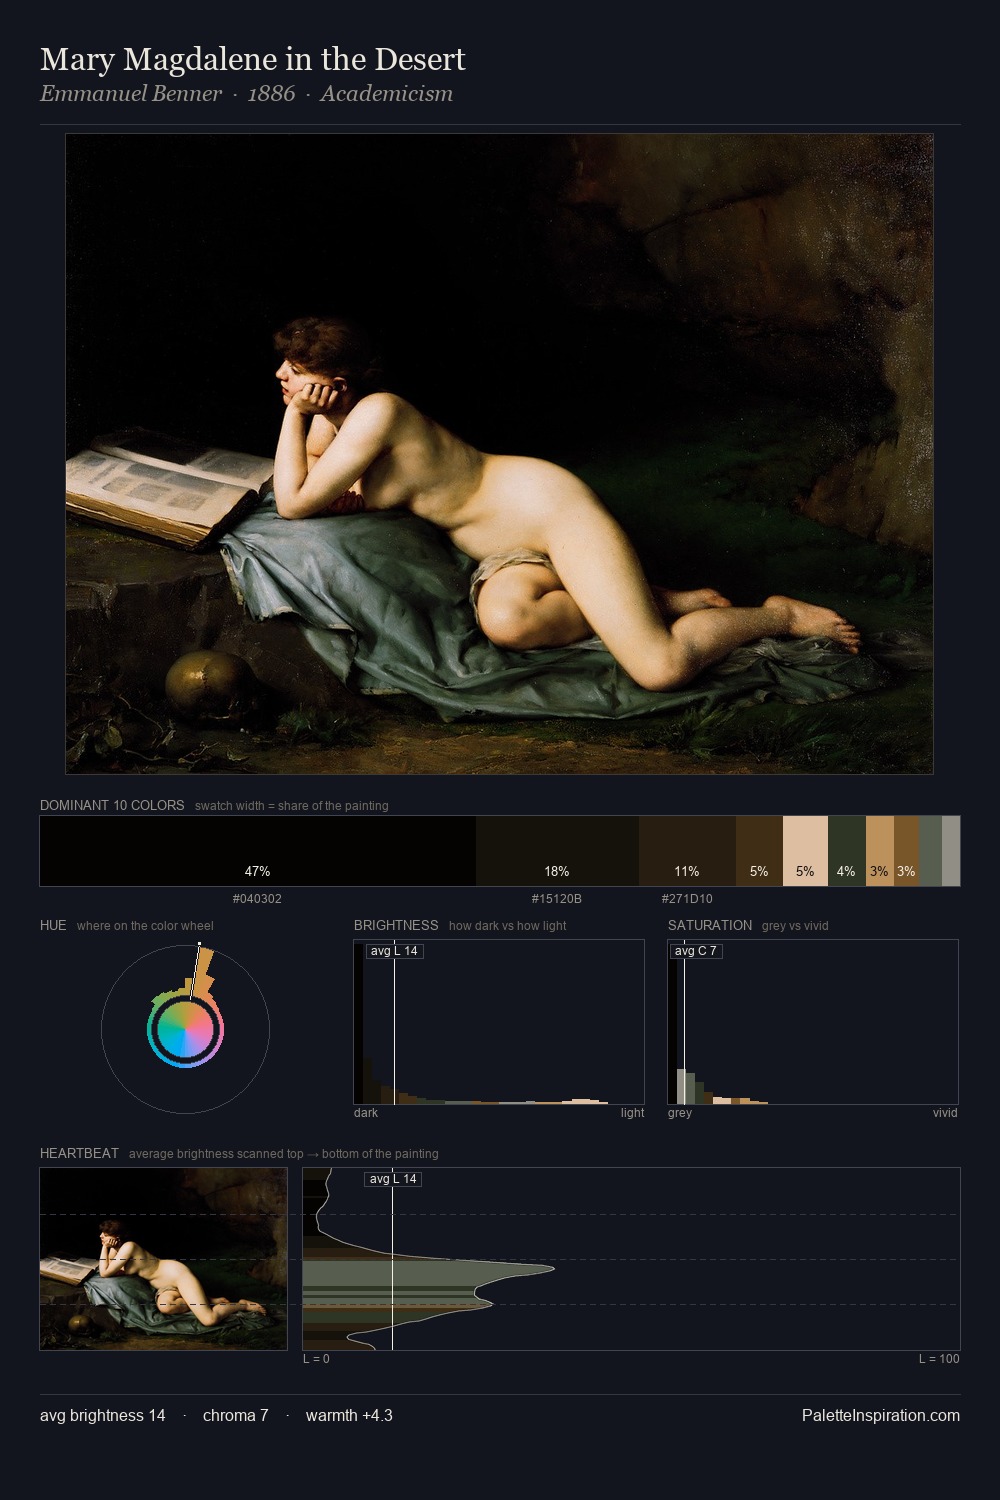Open the main painting image
Screen dimensions: 1000x1500
tap(499, 454)
